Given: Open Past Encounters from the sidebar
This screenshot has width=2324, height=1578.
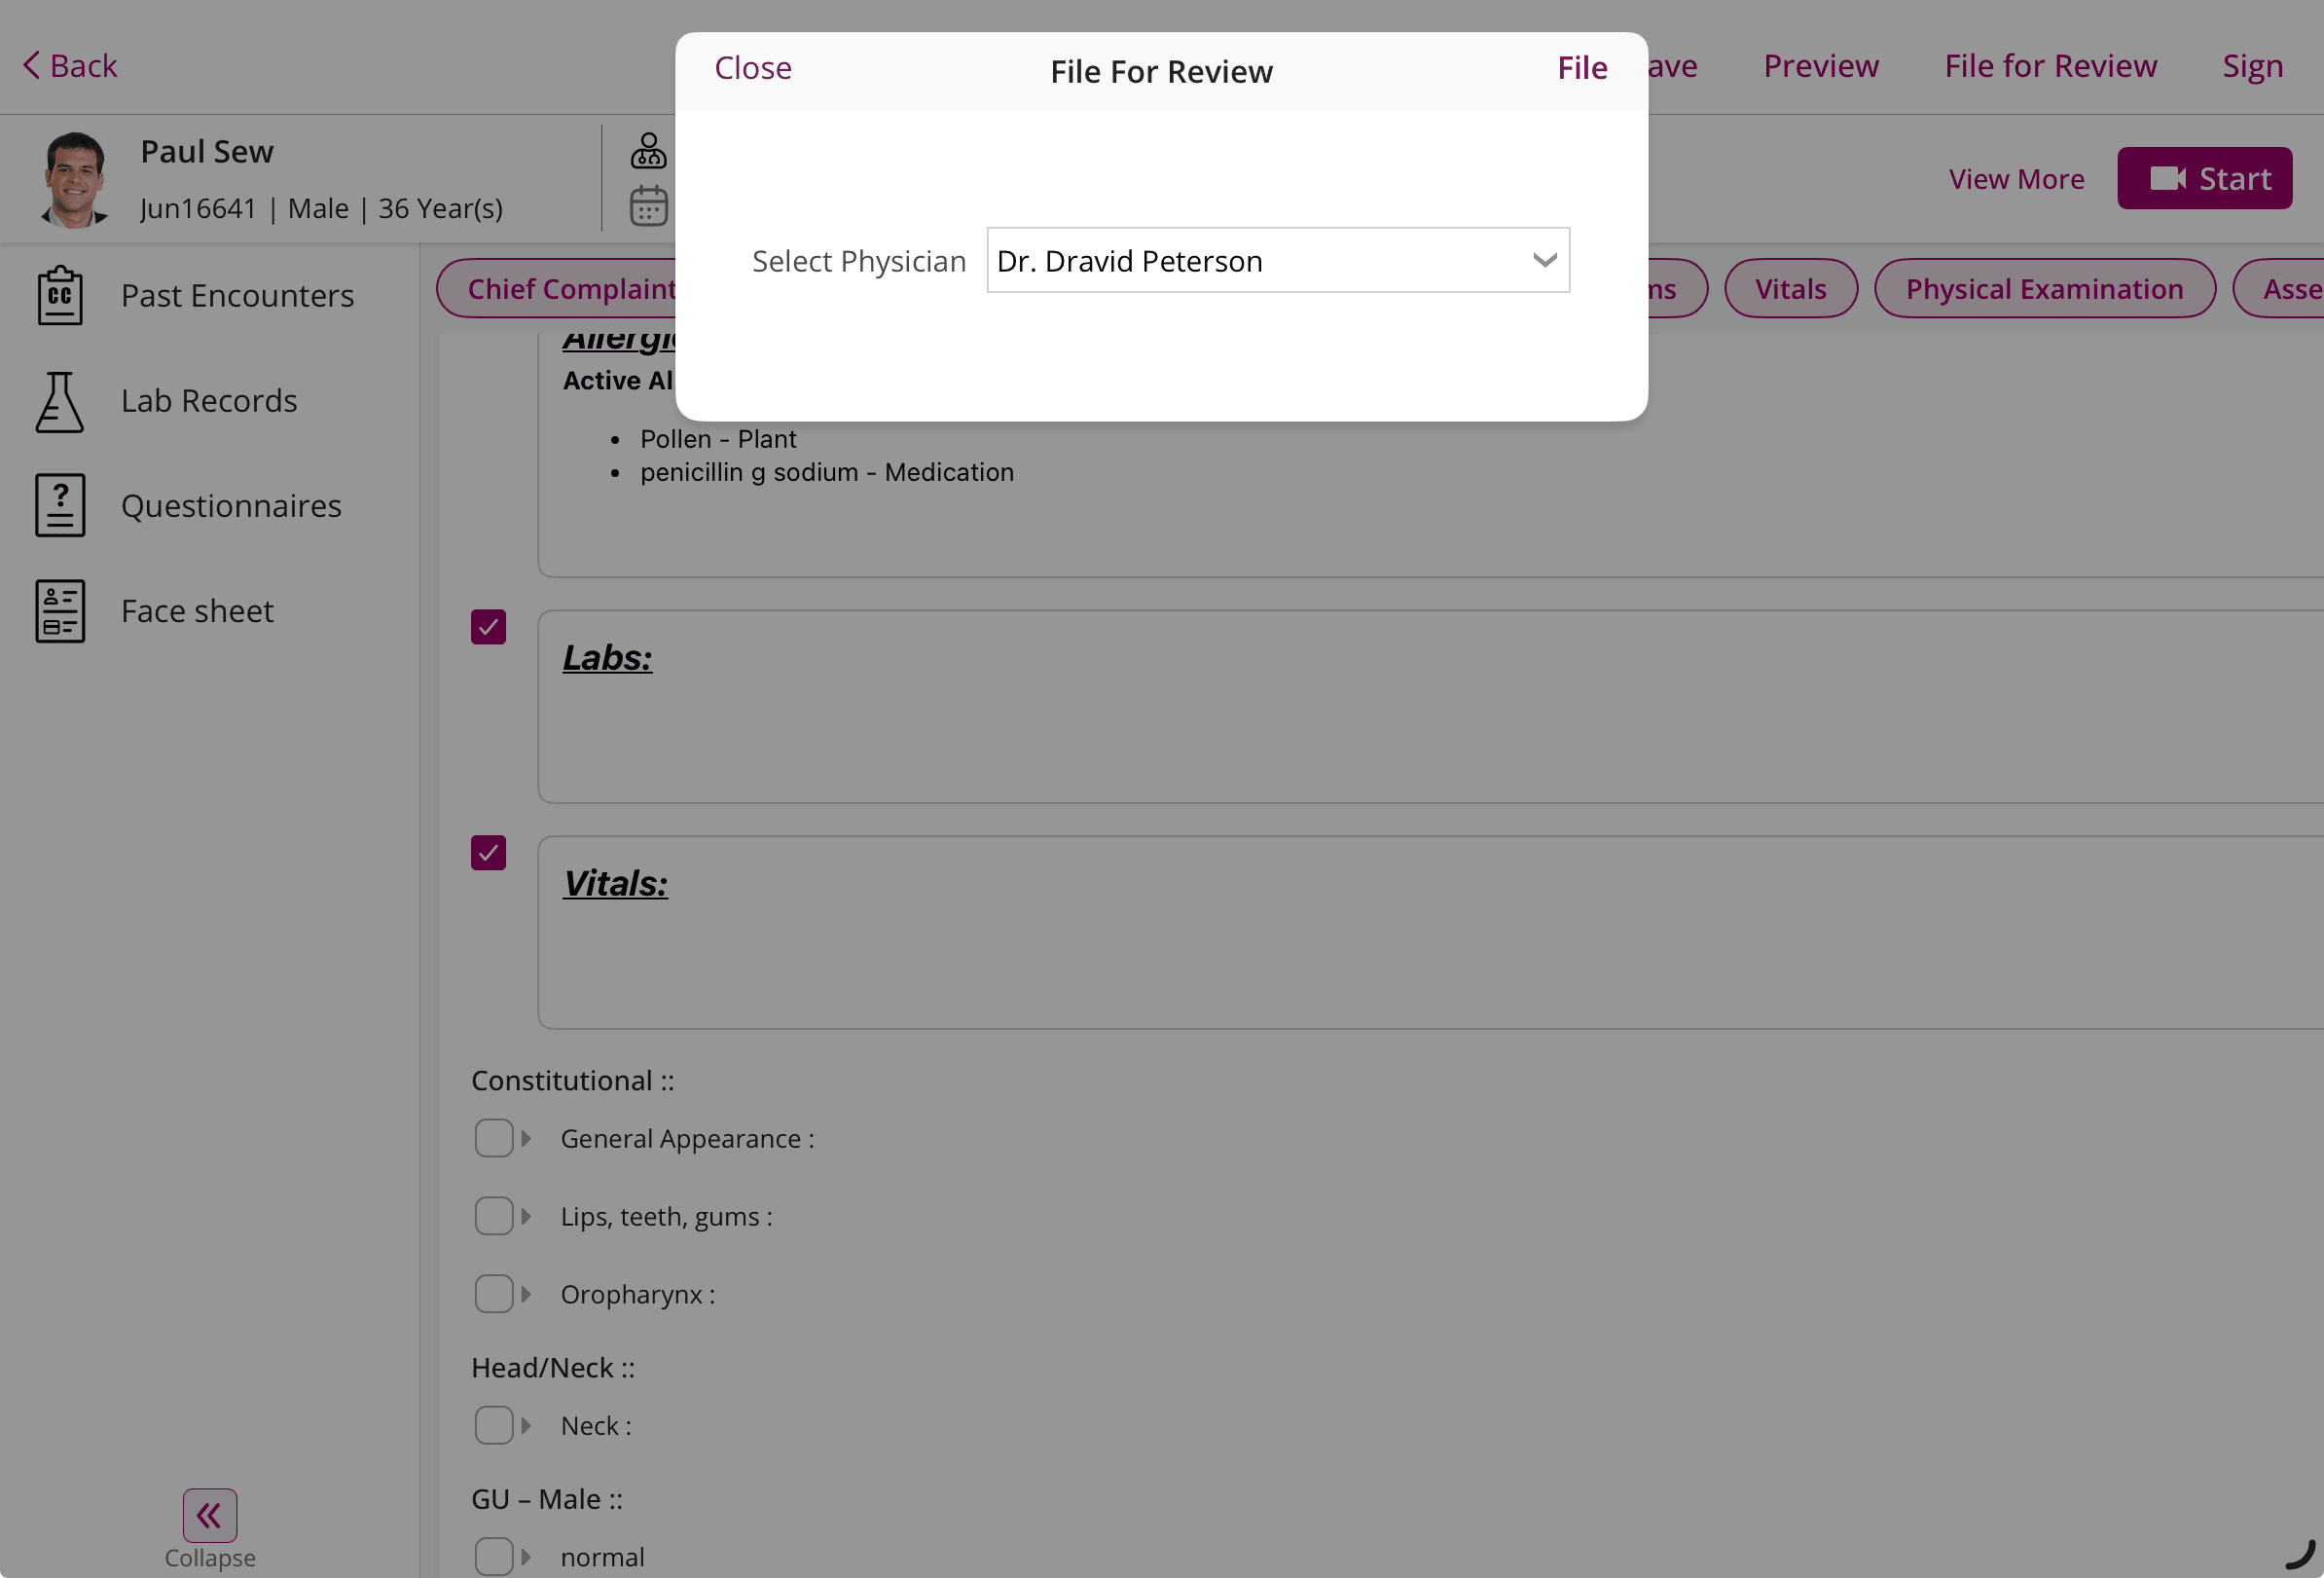Looking at the screenshot, I should pos(237,294).
